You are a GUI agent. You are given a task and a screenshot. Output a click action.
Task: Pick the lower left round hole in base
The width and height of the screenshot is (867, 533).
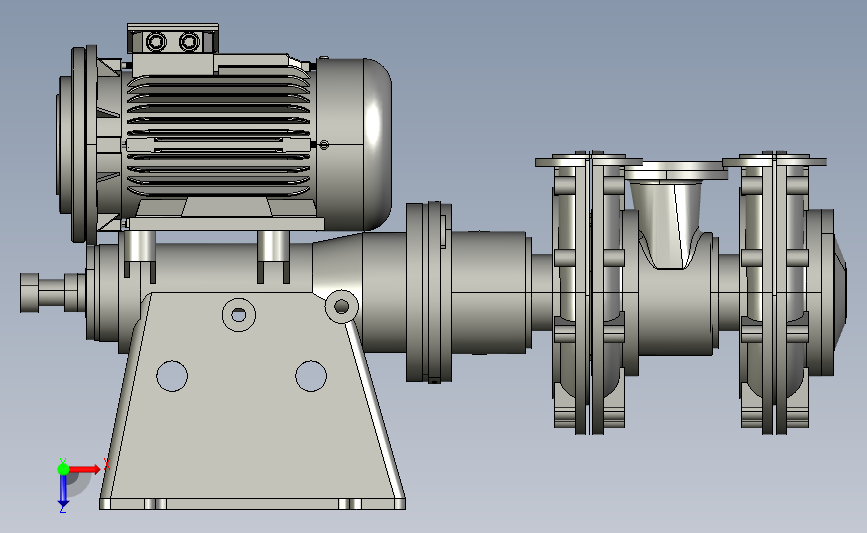pos(172,376)
